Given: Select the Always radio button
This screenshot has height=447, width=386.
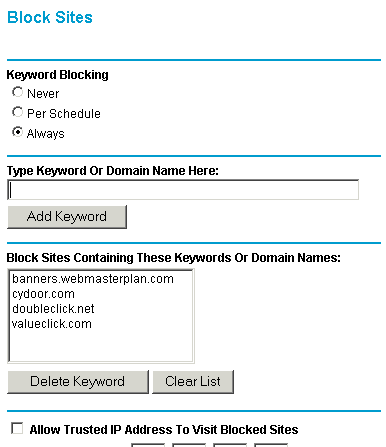Looking at the screenshot, I should click(17, 132).
